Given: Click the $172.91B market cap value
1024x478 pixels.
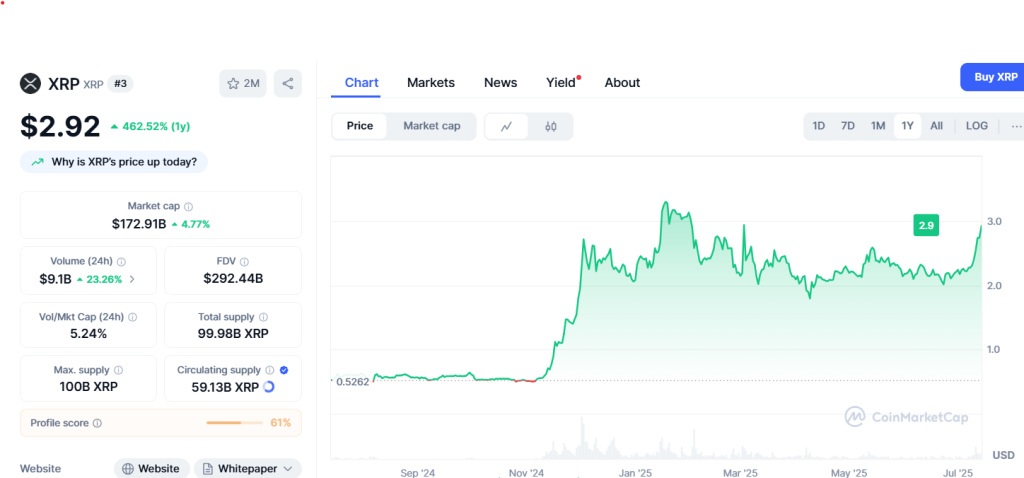Looking at the screenshot, I should tap(139, 224).
